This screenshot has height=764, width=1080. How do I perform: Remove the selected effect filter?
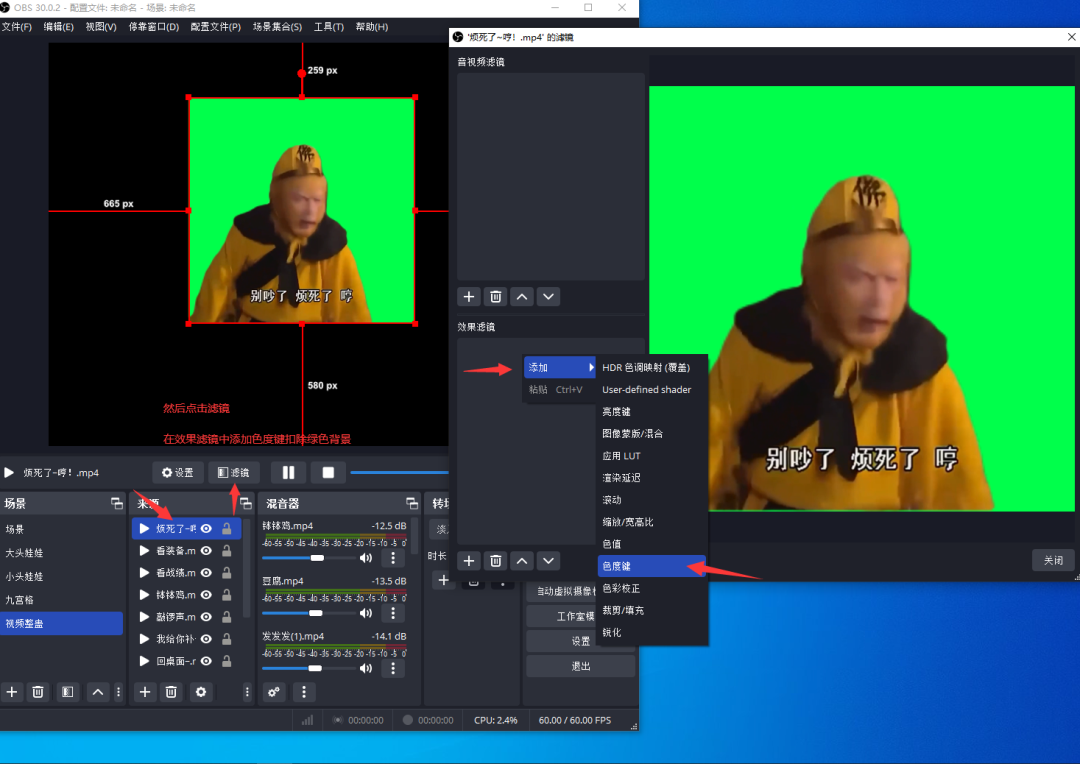coord(495,561)
